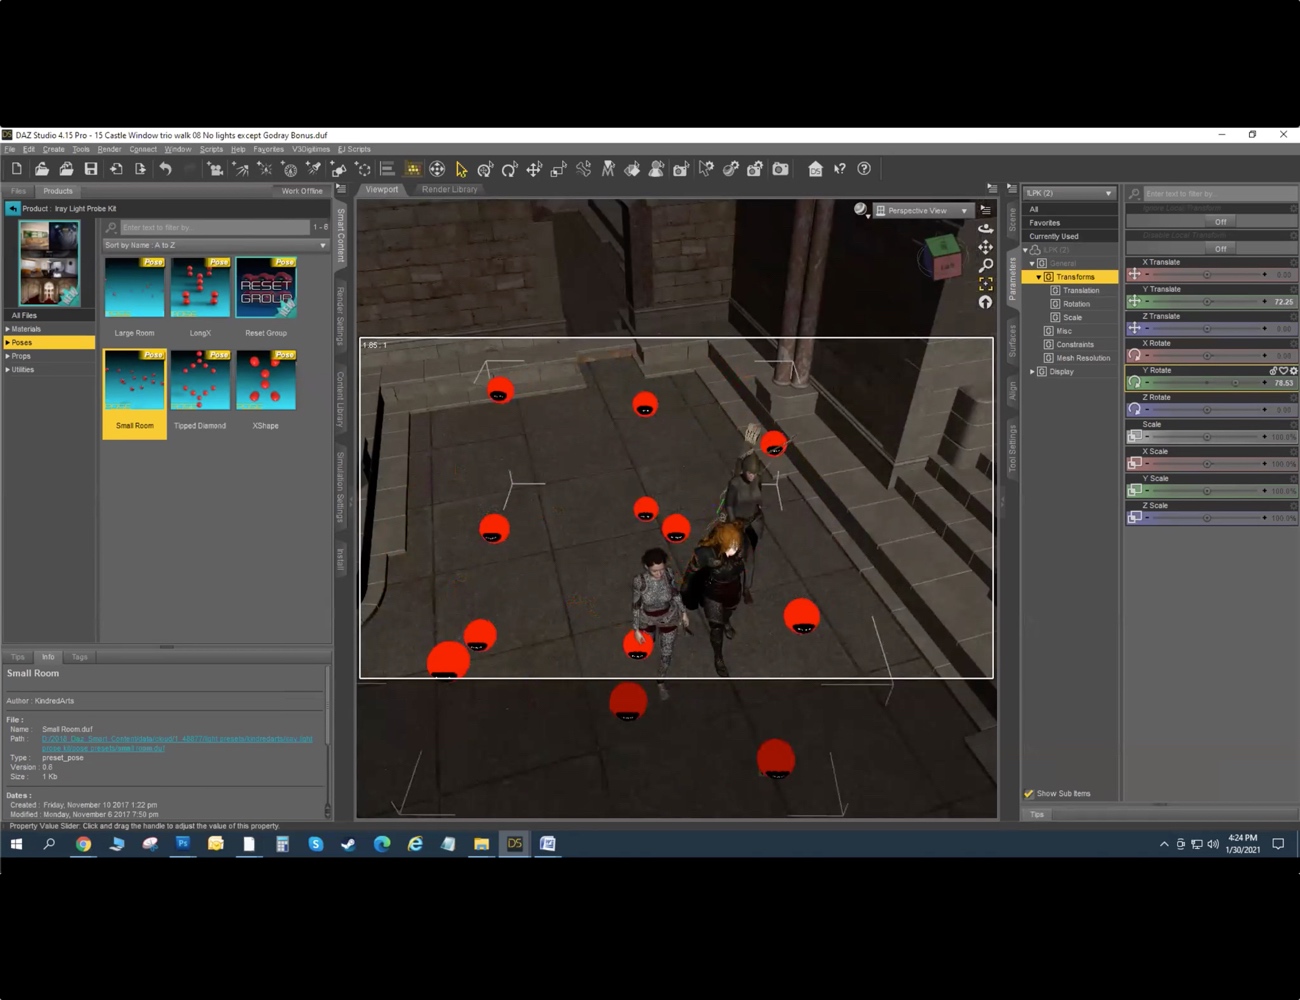Select the Currently Used filter

pyautogui.click(x=1070, y=237)
